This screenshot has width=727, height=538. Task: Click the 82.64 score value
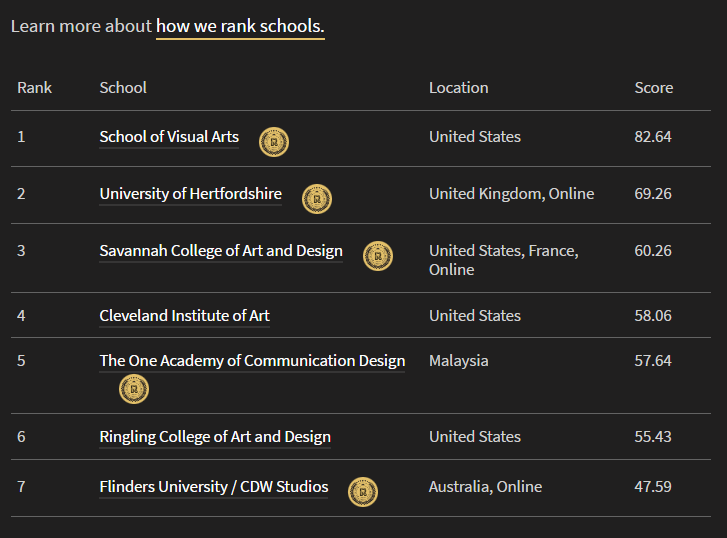pos(653,137)
